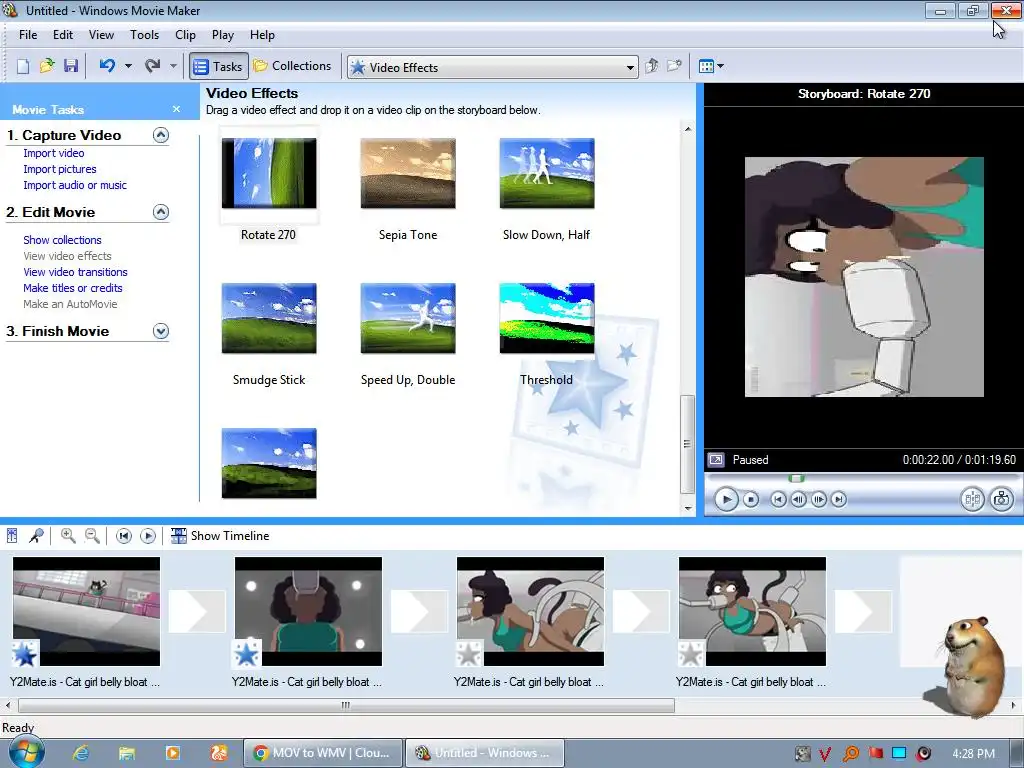The image size is (1024, 768).
Task: Select the Speed Up, Double effect
Action: 408,318
